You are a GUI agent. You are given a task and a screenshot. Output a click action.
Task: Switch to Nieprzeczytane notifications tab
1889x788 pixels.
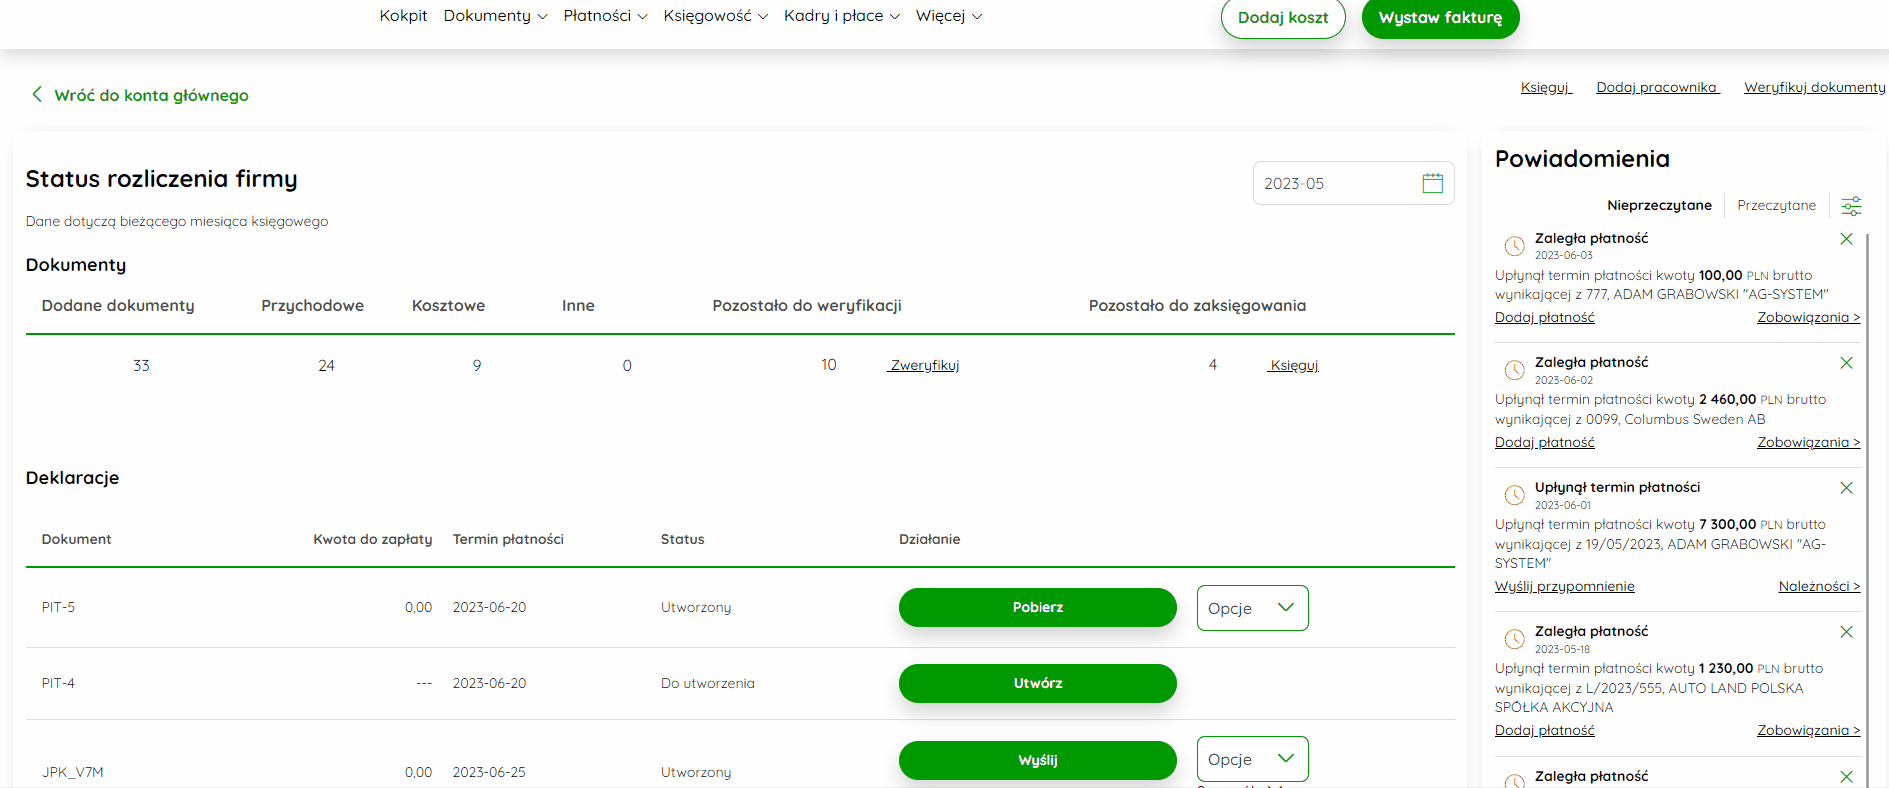pyautogui.click(x=1659, y=205)
